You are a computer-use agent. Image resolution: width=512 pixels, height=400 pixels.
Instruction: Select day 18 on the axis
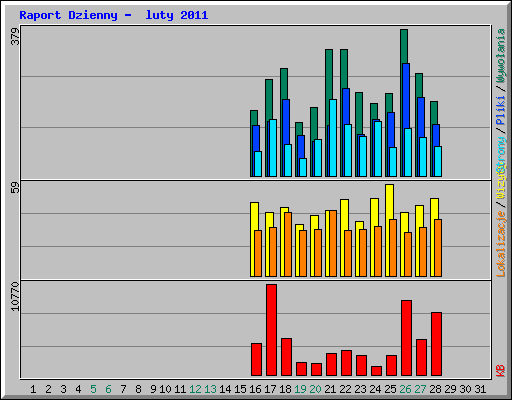[285, 389]
